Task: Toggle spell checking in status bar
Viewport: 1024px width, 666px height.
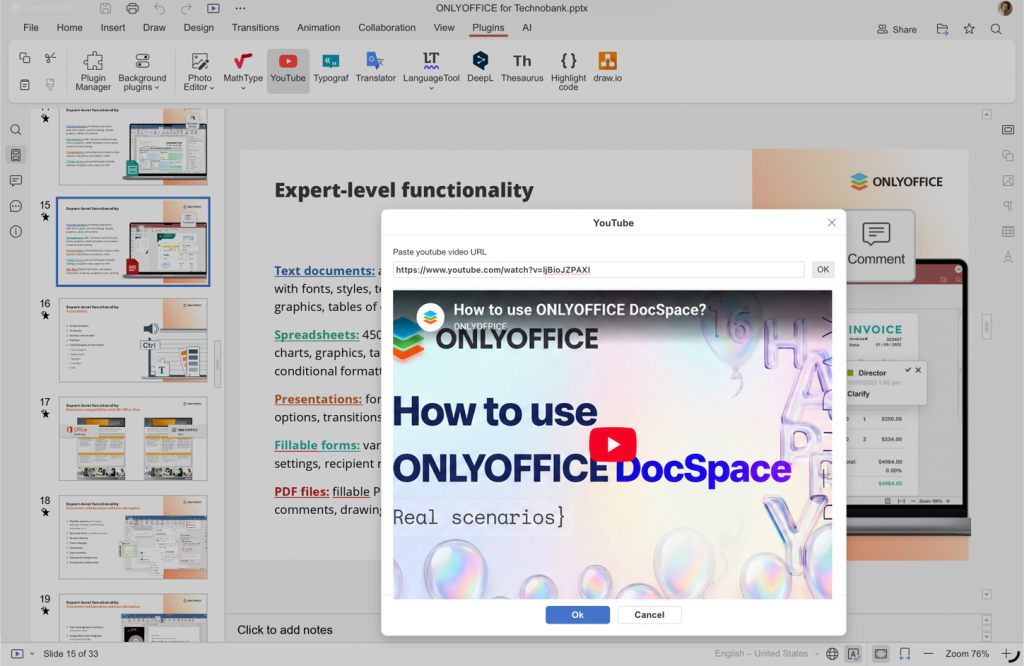Action: 853,654
